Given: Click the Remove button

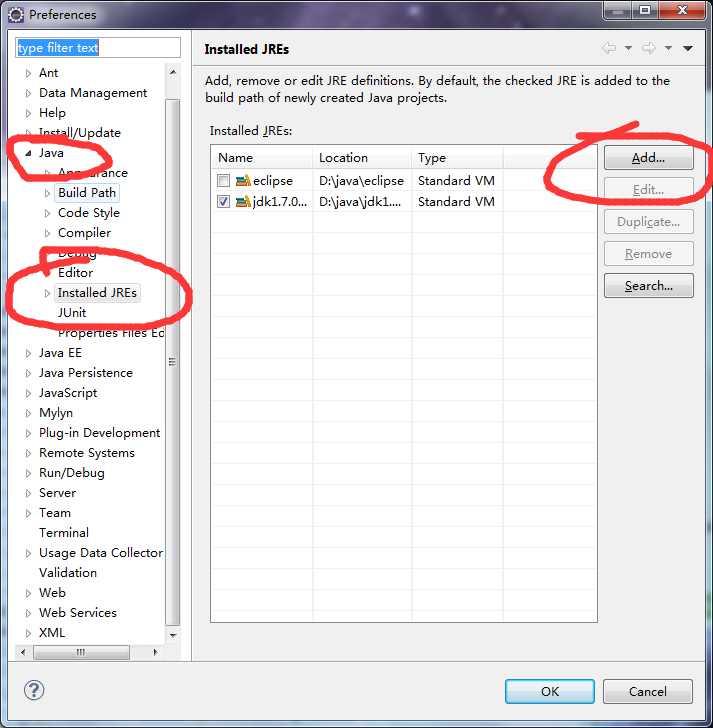Looking at the screenshot, I should (x=648, y=254).
